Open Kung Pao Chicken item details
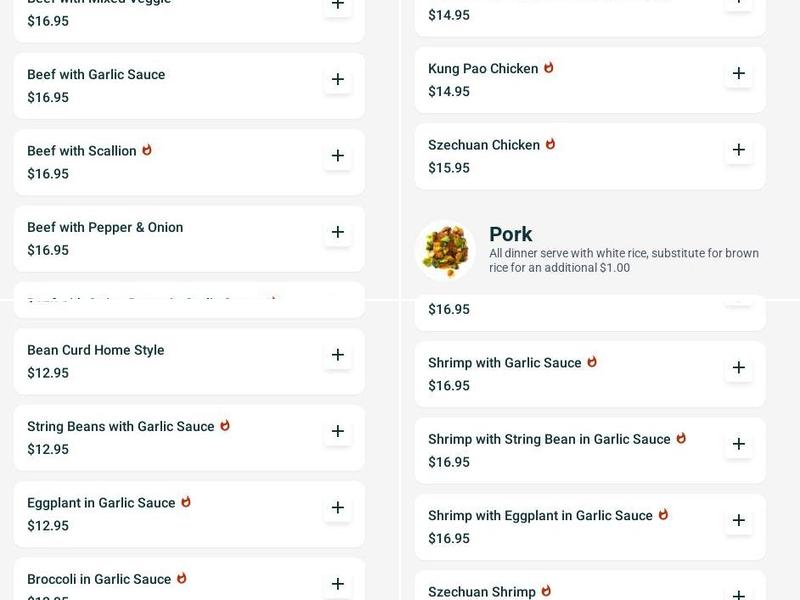Viewport: 800px width, 600px height. click(483, 69)
